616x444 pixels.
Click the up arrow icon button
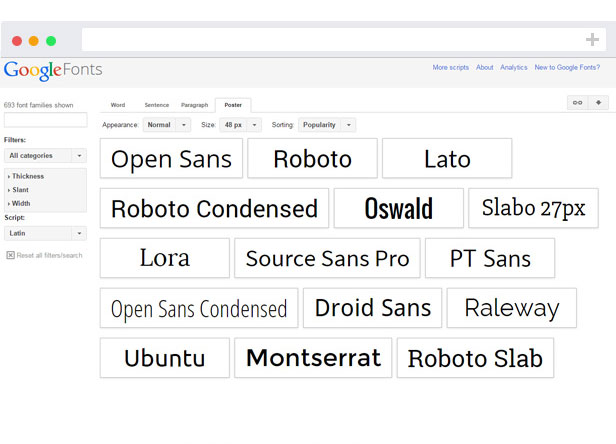pos(599,103)
